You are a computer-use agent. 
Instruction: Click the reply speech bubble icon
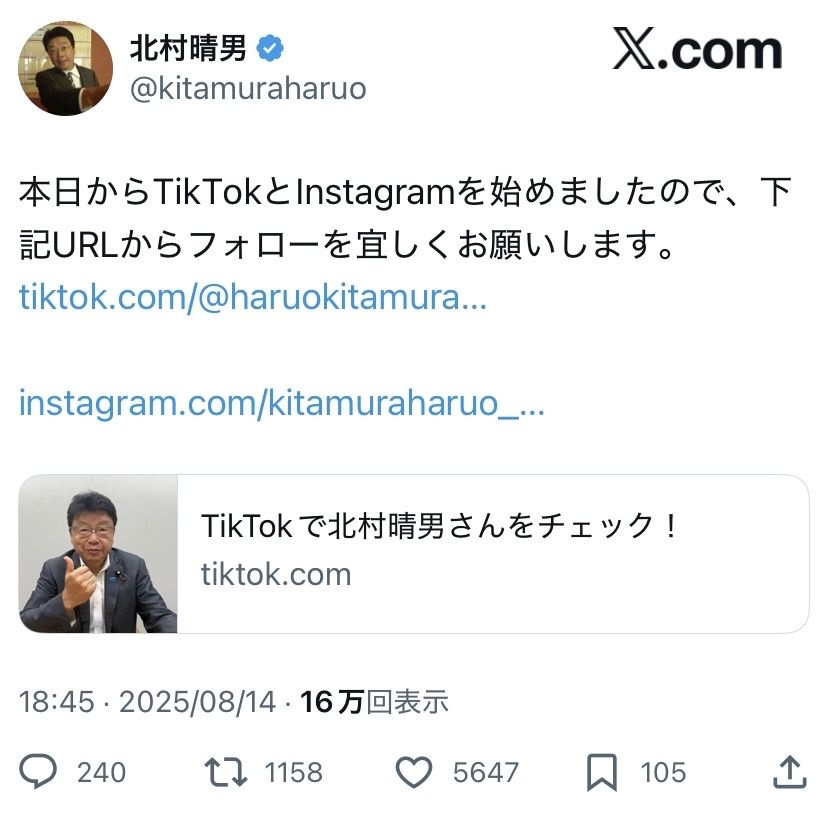click(x=40, y=771)
